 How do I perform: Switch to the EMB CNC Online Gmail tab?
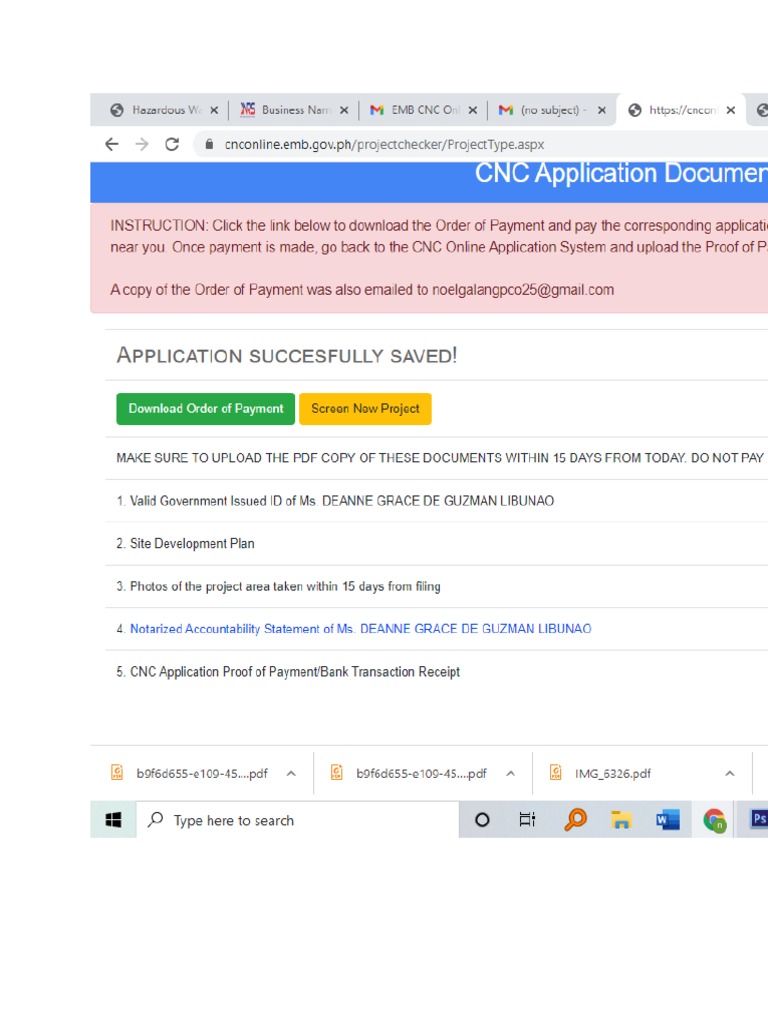click(x=415, y=111)
